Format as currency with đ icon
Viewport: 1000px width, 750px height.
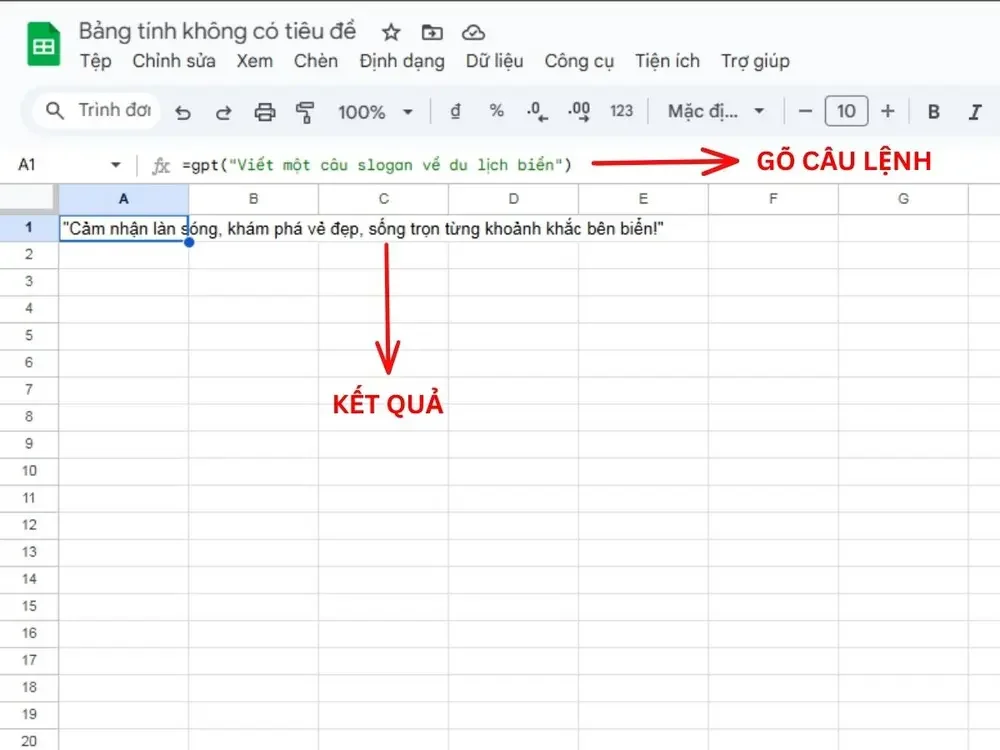tap(455, 112)
